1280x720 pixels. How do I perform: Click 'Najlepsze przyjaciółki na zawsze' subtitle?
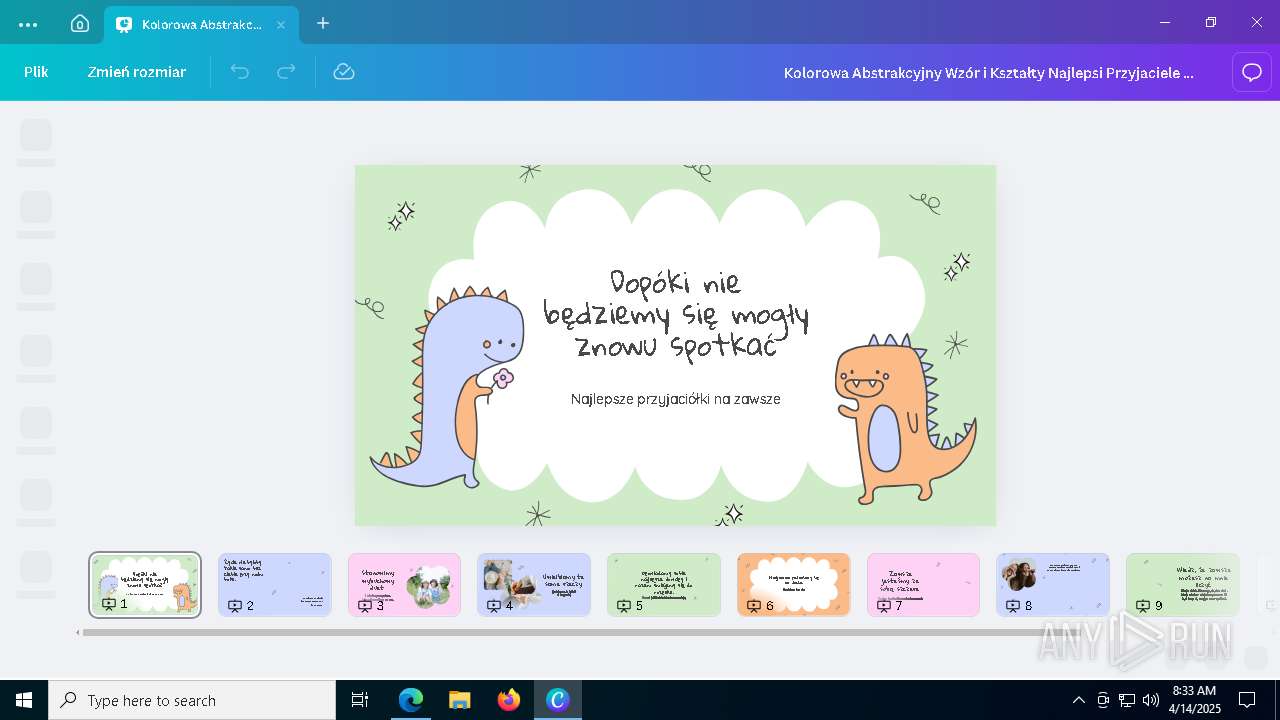pyautogui.click(x=676, y=399)
